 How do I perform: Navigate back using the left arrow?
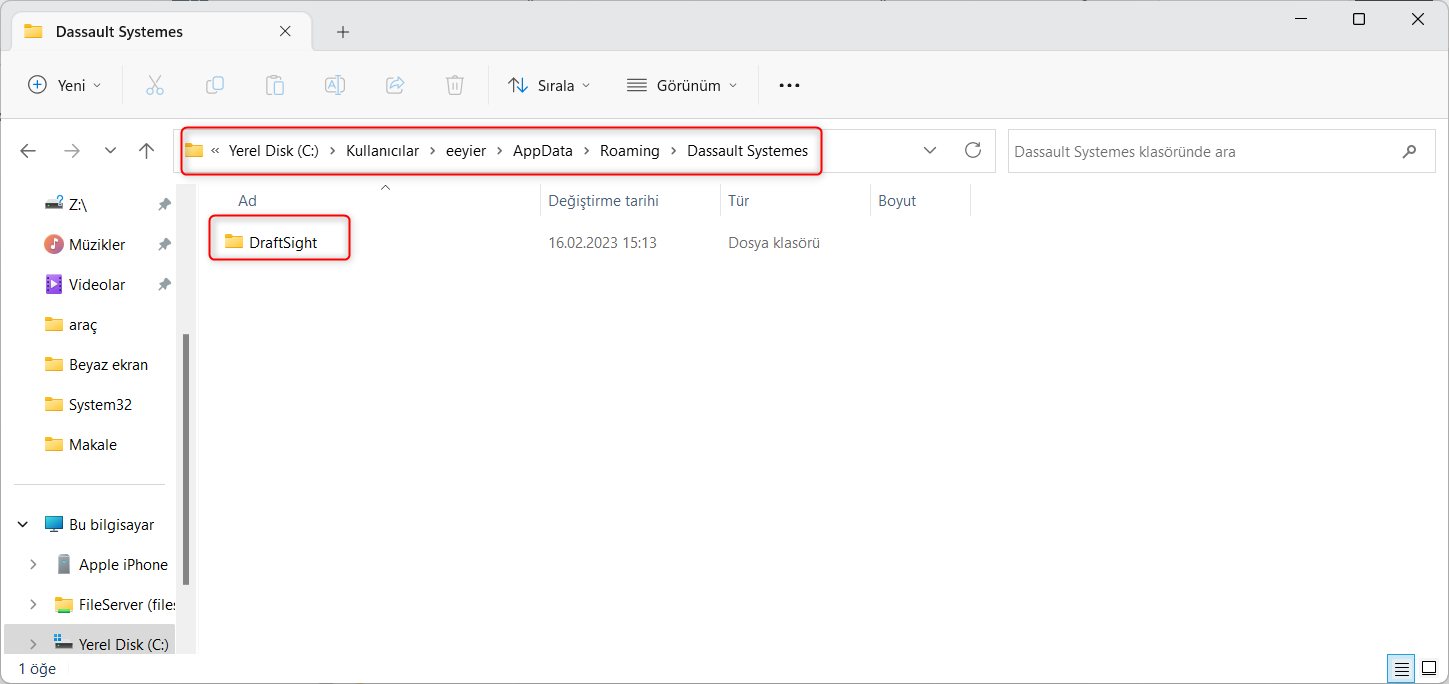tap(28, 150)
